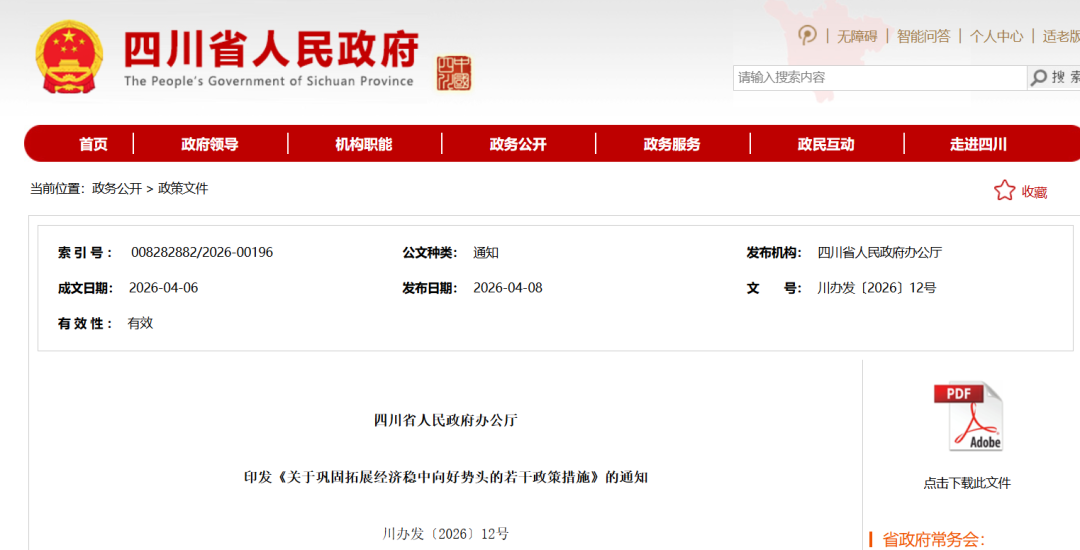Select 政民互动 menu item
Viewport: 1080px width, 550px height.
pyautogui.click(x=826, y=144)
